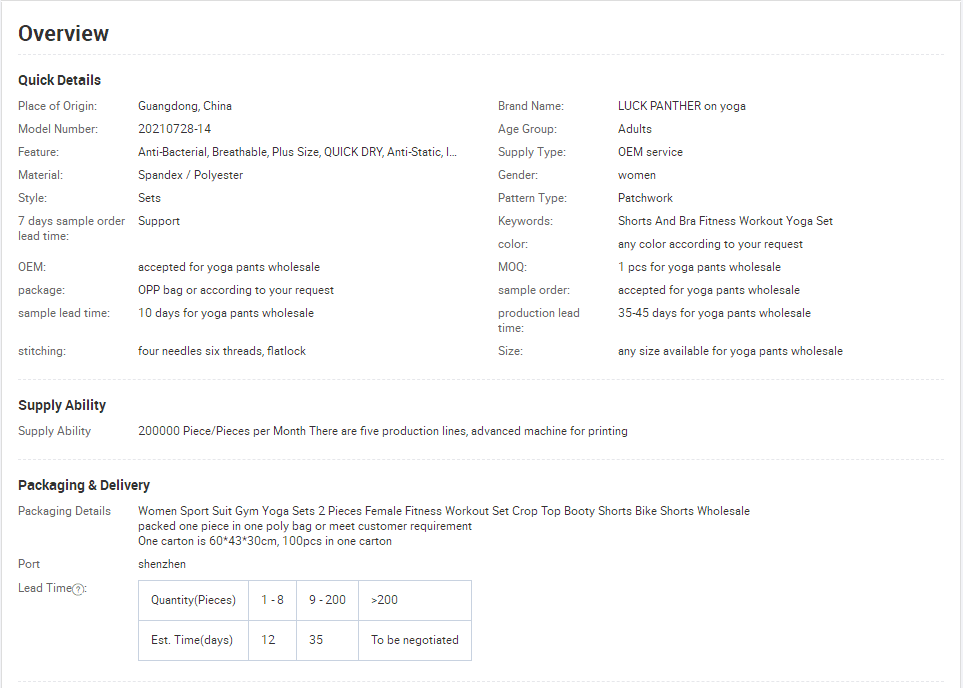Click the 'Keywords:' label
The image size is (963, 688).
click(x=525, y=221)
